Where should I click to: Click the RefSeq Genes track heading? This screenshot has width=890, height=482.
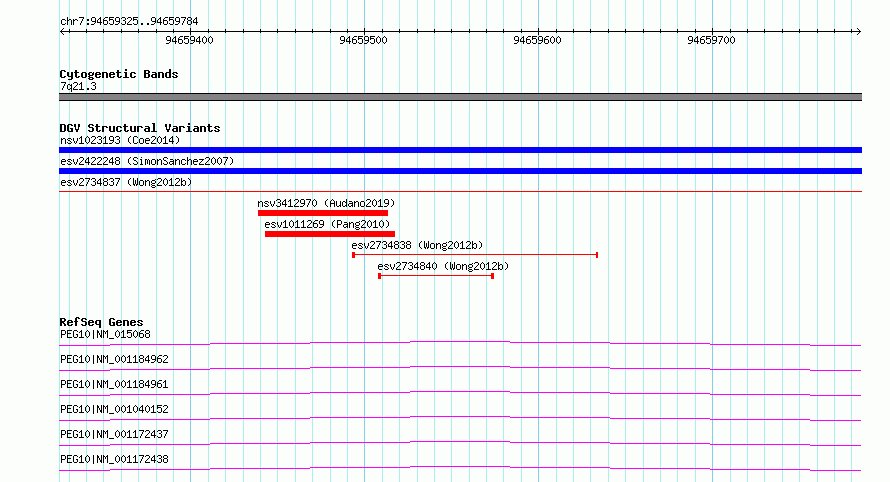pyautogui.click(x=101, y=322)
